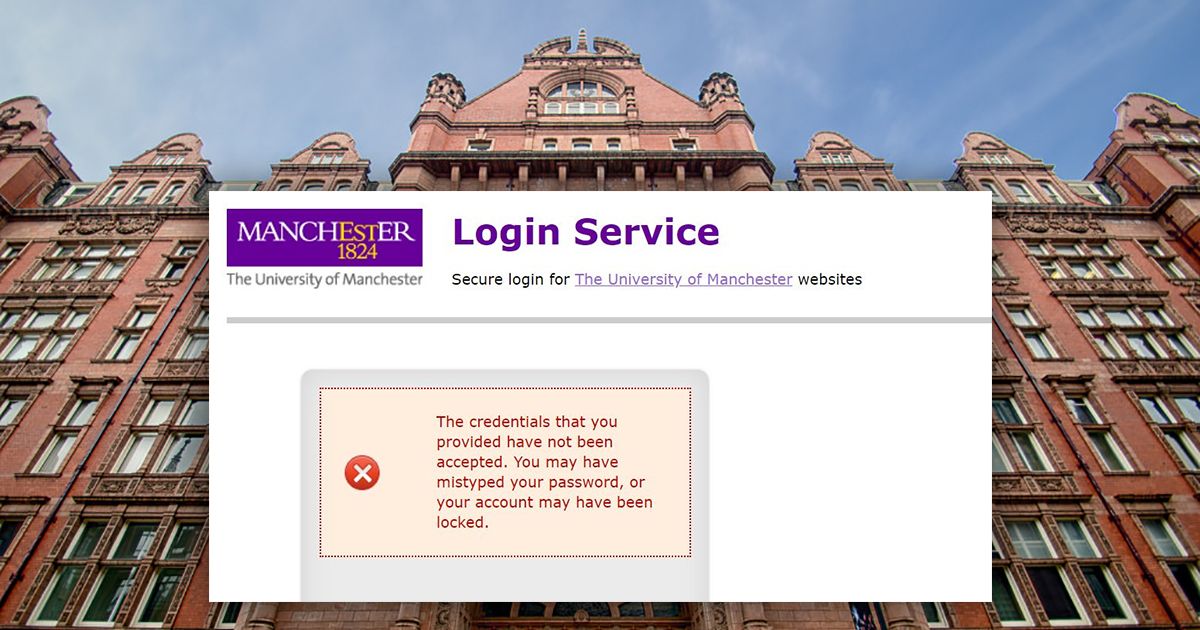Click the word "websites" after the link
The image size is (1200, 630).
pos(829,279)
